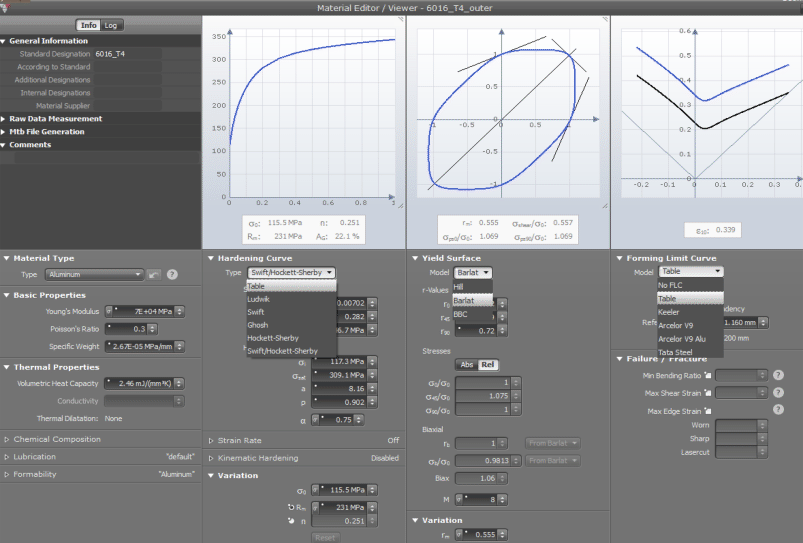803x543 pixels.
Task: Click the revert arrow icon beside Aluminum type
Action: [154, 274]
